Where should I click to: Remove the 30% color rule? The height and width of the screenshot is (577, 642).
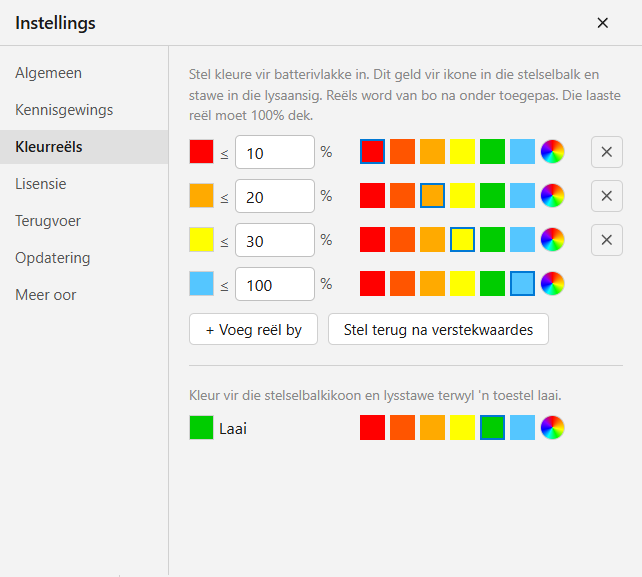(607, 240)
